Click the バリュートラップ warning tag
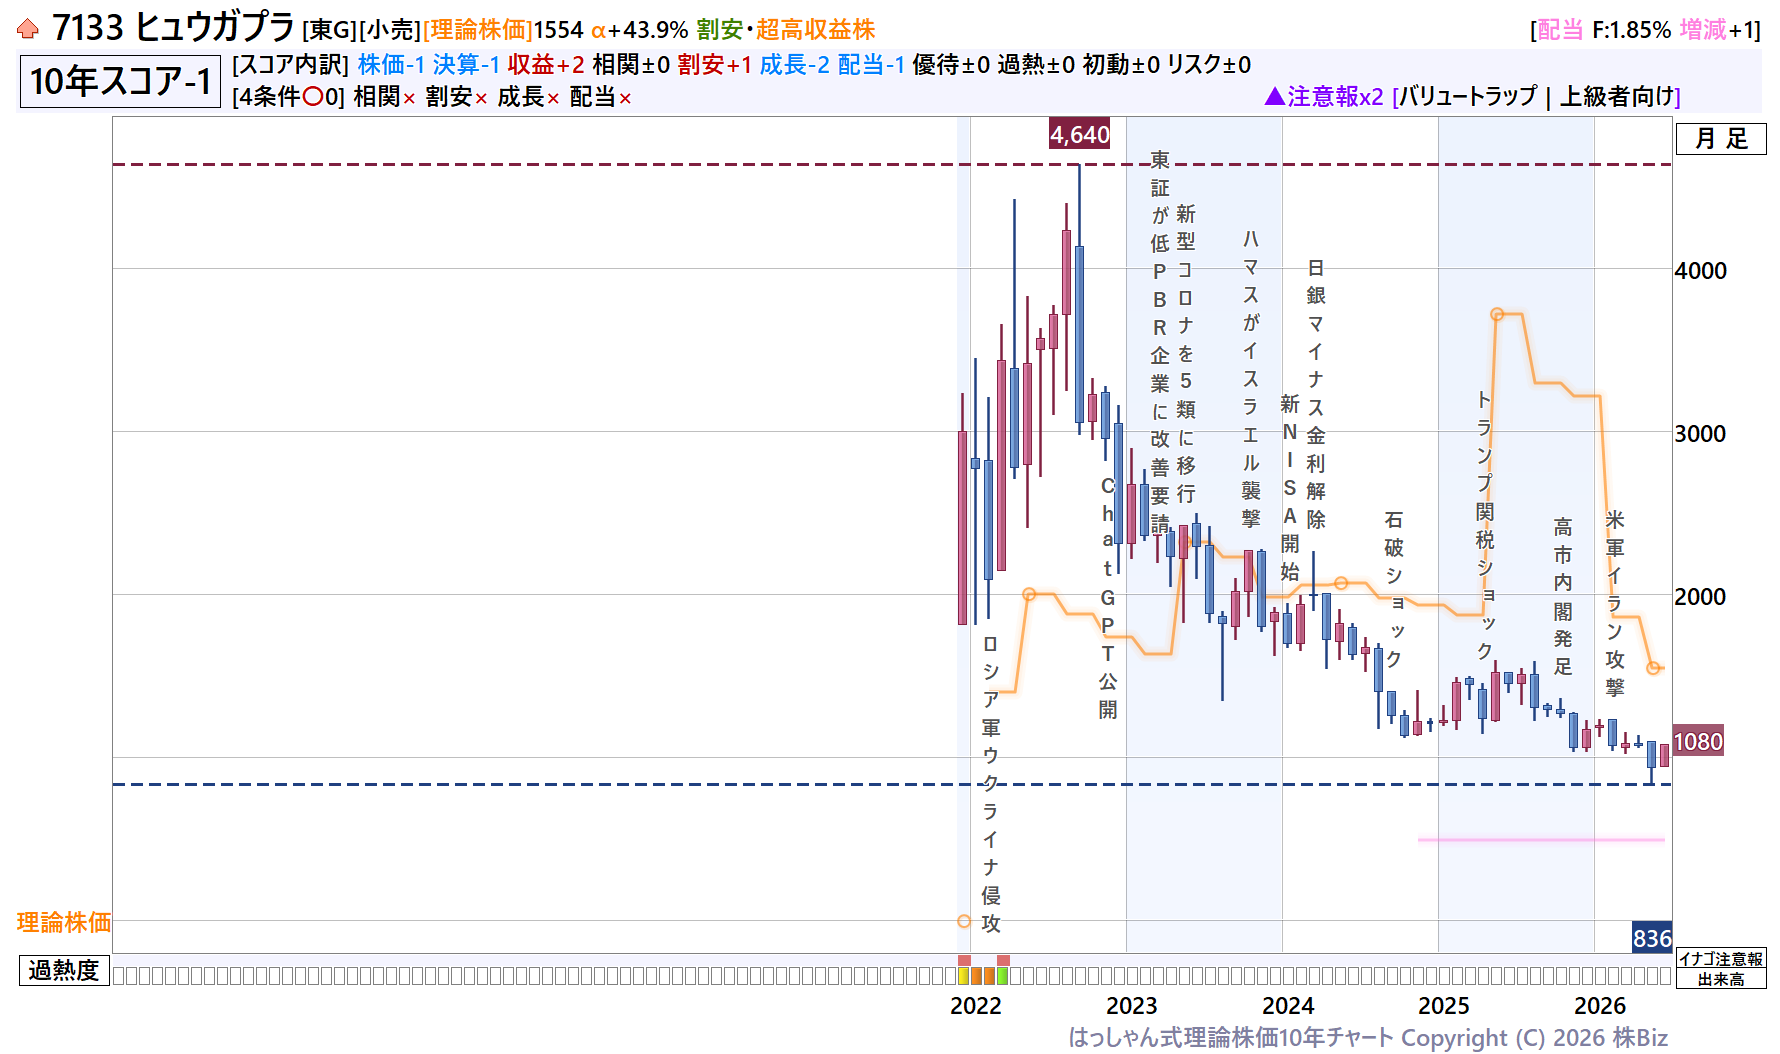The width and height of the screenshot is (1780, 1054). [x=1468, y=97]
